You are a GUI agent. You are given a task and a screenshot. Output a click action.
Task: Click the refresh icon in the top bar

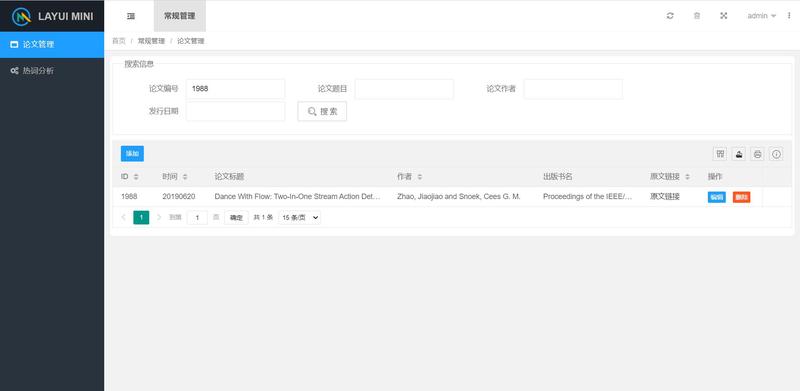(670, 16)
